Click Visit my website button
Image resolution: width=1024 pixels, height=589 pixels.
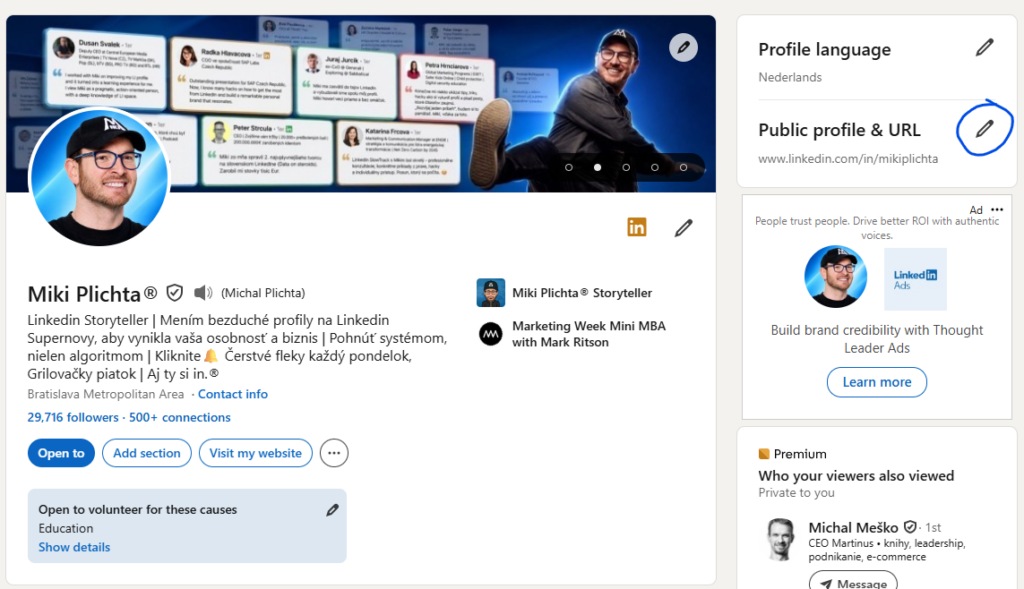click(x=256, y=453)
